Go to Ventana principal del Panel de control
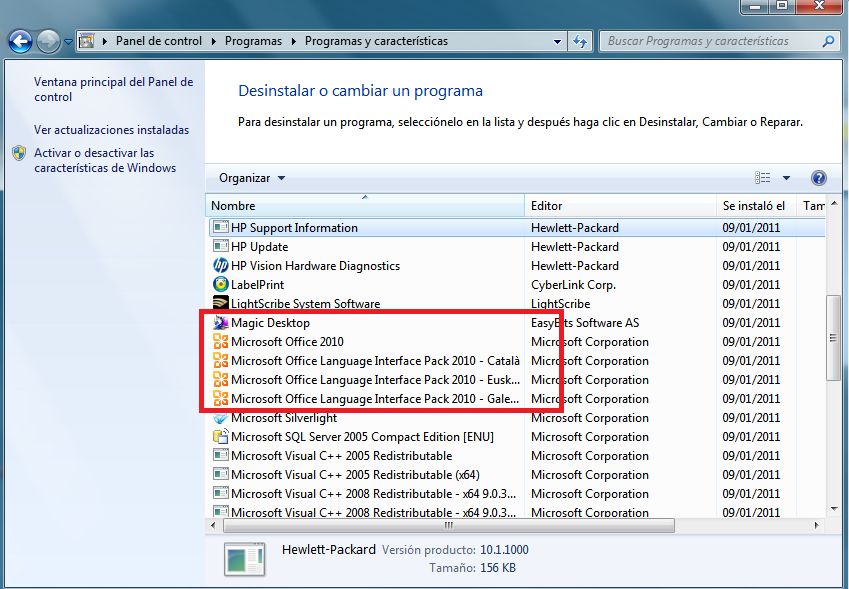The width and height of the screenshot is (849, 589). coord(113,90)
